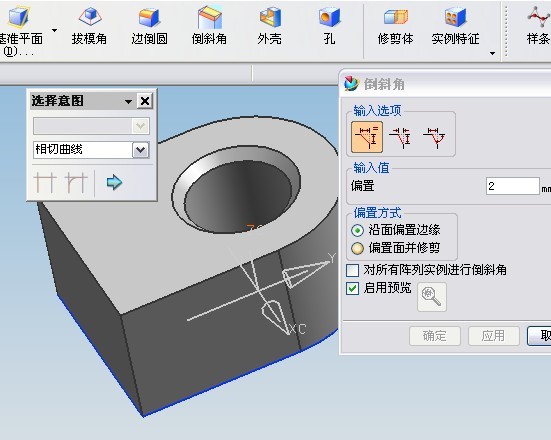The height and width of the screenshot is (440, 551).
Task: Open the 选择意图 title dropdown arrow
Action: [128, 102]
